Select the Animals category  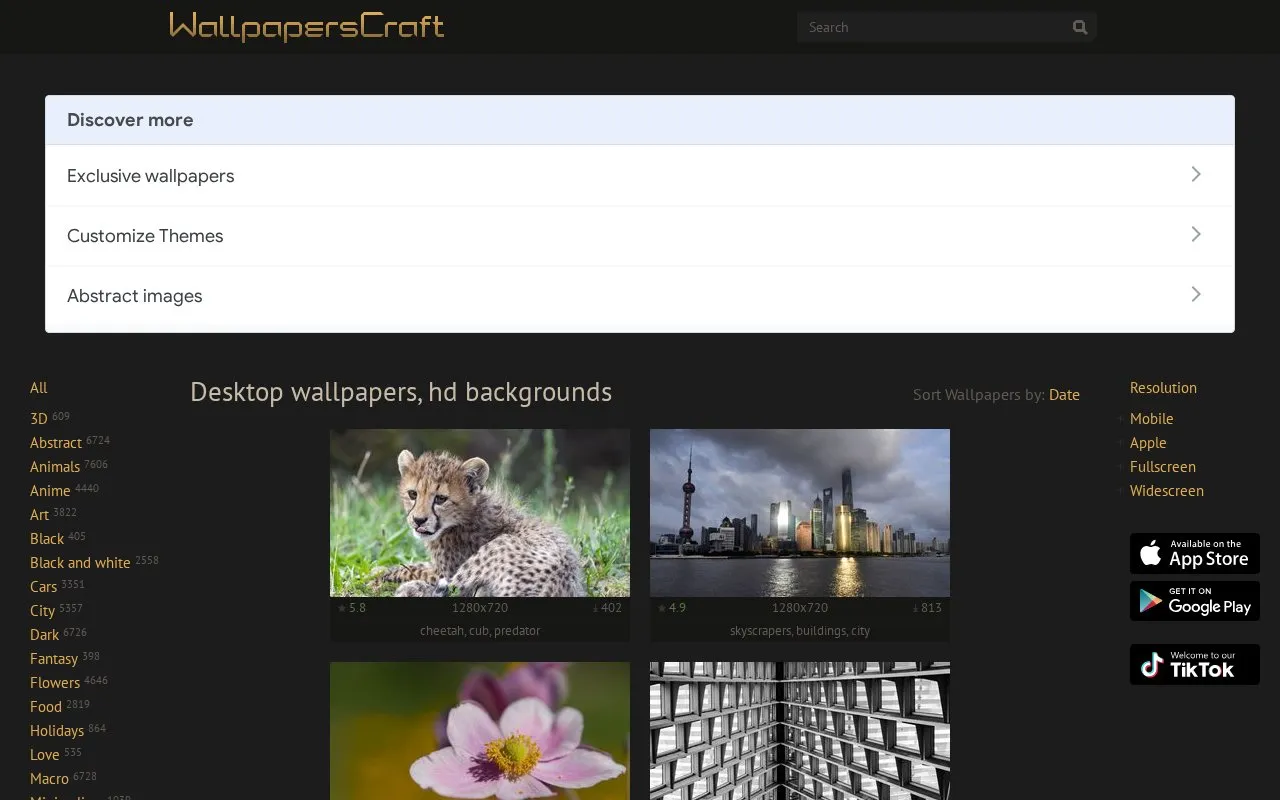55,467
